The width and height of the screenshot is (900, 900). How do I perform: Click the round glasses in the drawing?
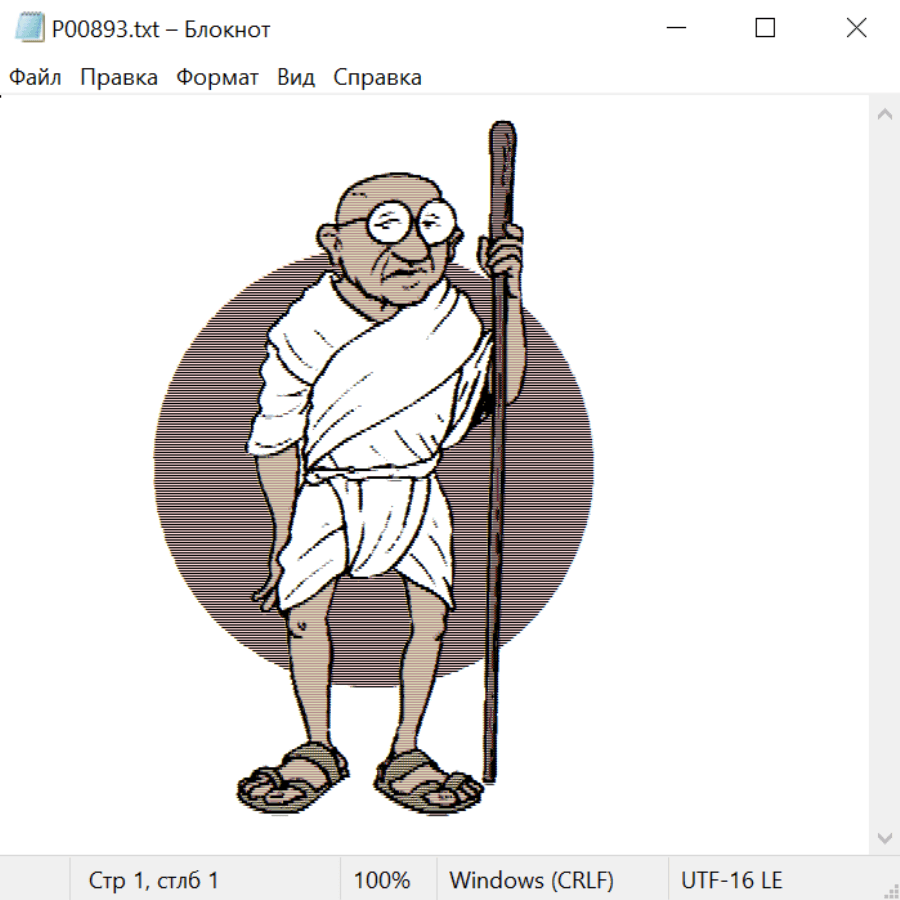coord(410,220)
